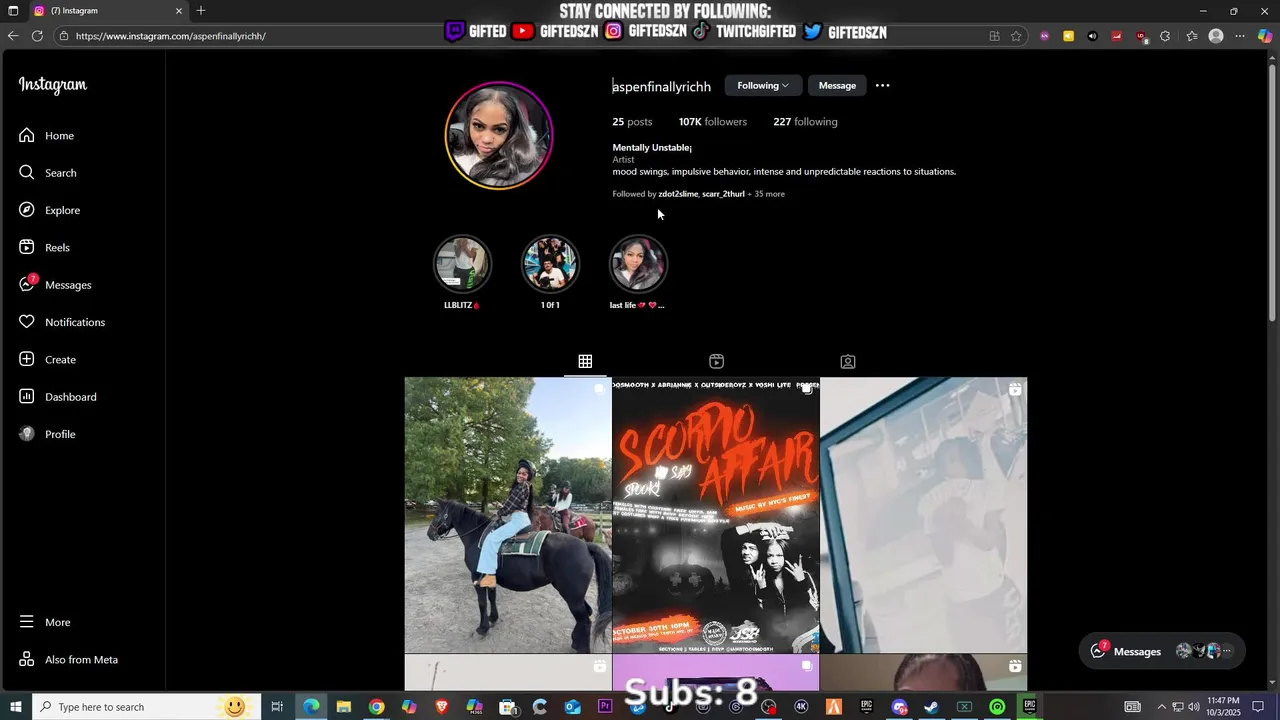Open Steam from the taskbar
The width and height of the screenshot is (1280, 720).
(931, 707)
